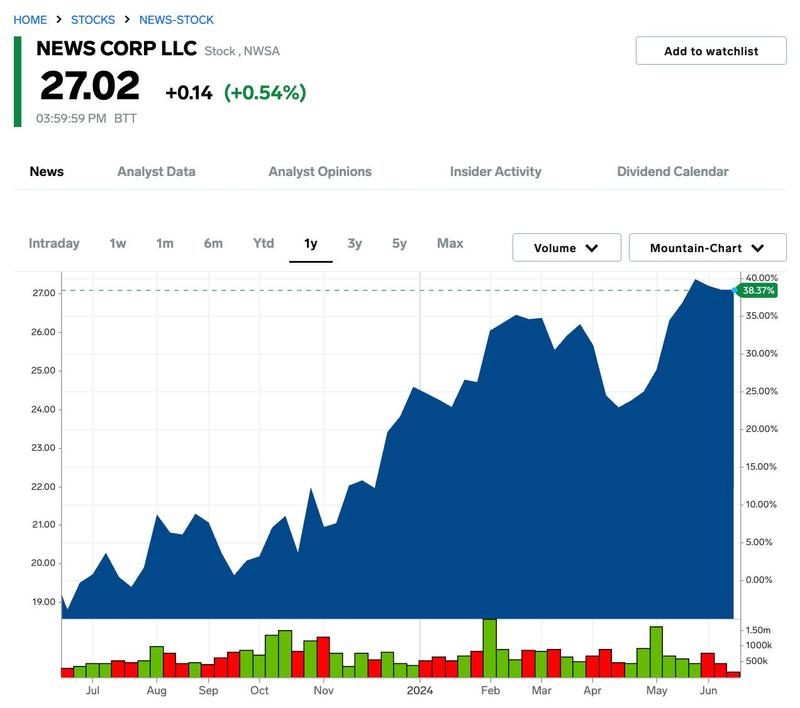Screen dimensions: 800x708
Task: Select the 1w chart range
Action: point(117,243)
